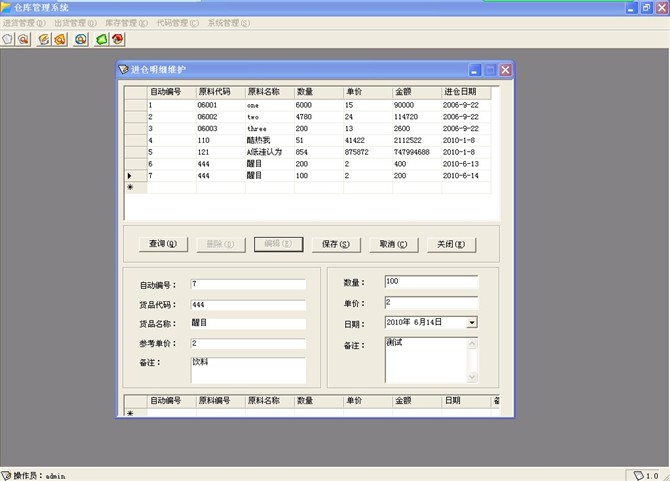Click the 金额 column header in upper grid
670x481 pixels.
point(417,92)
